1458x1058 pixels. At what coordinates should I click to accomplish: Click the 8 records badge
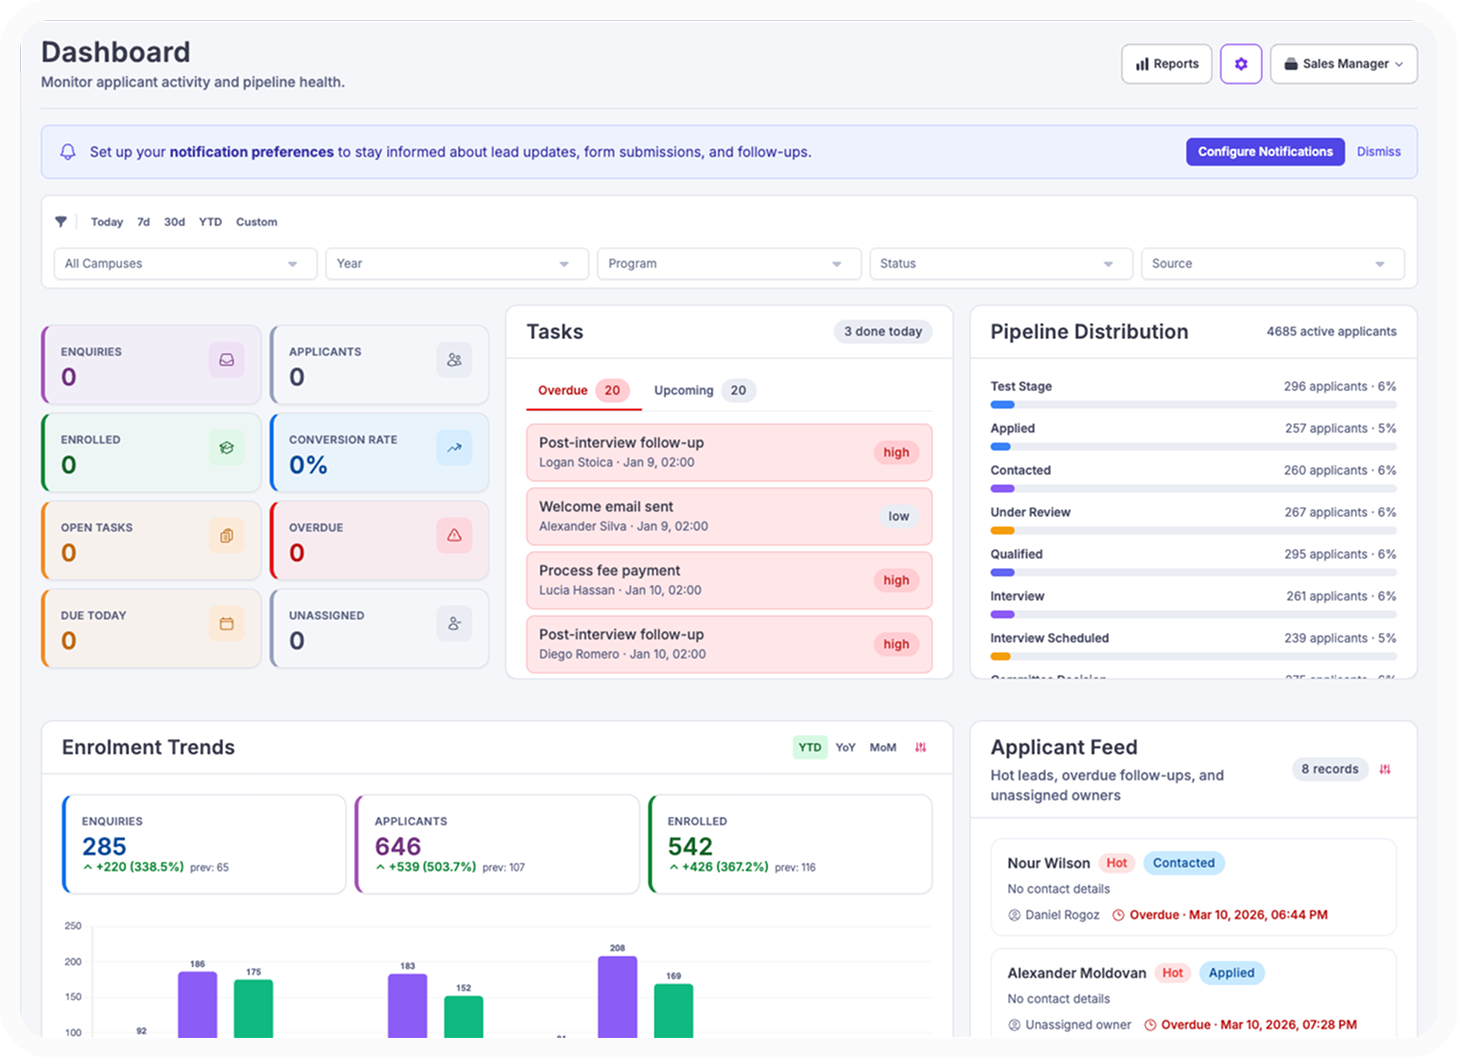point(1329,770)
